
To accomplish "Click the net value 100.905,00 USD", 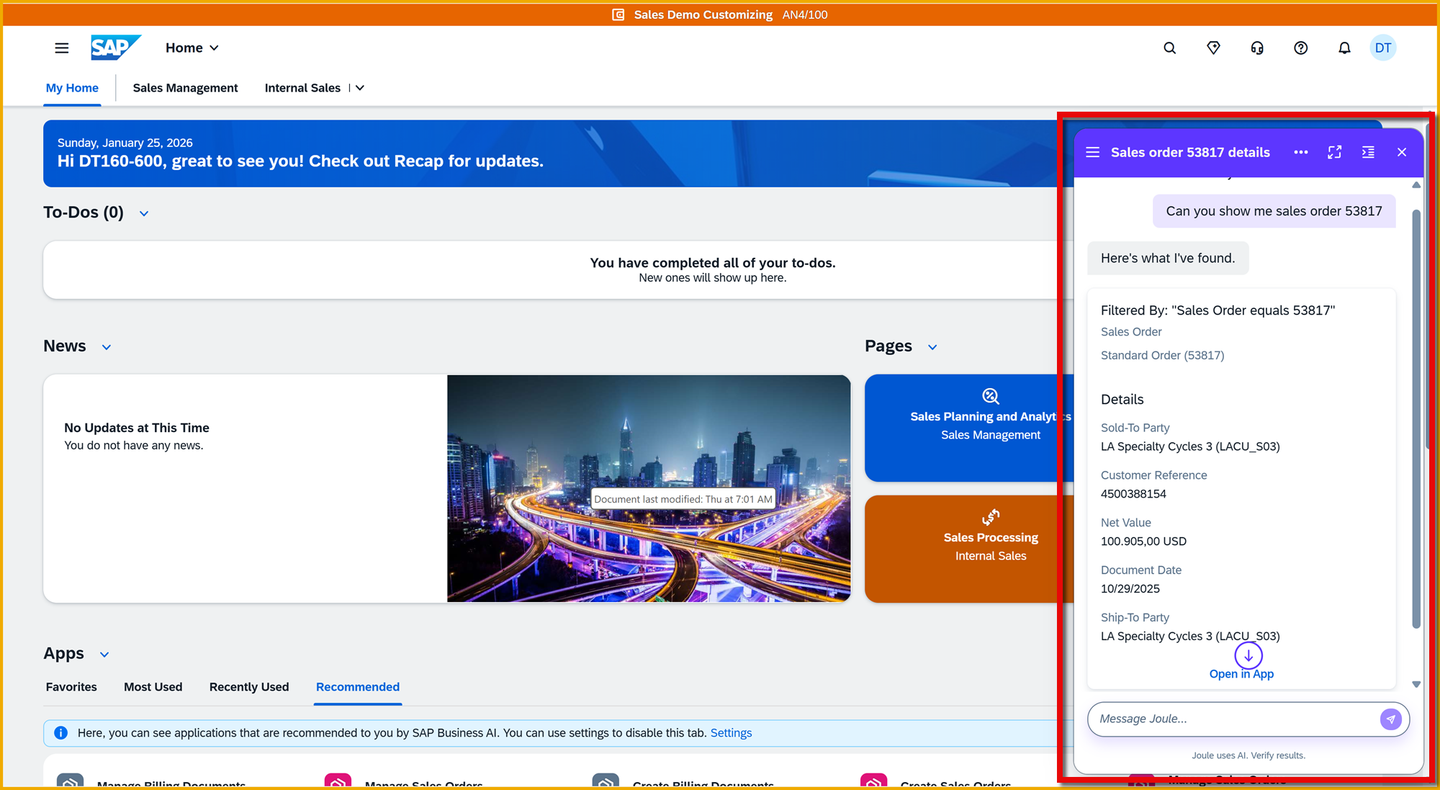I will (1144, 541).
